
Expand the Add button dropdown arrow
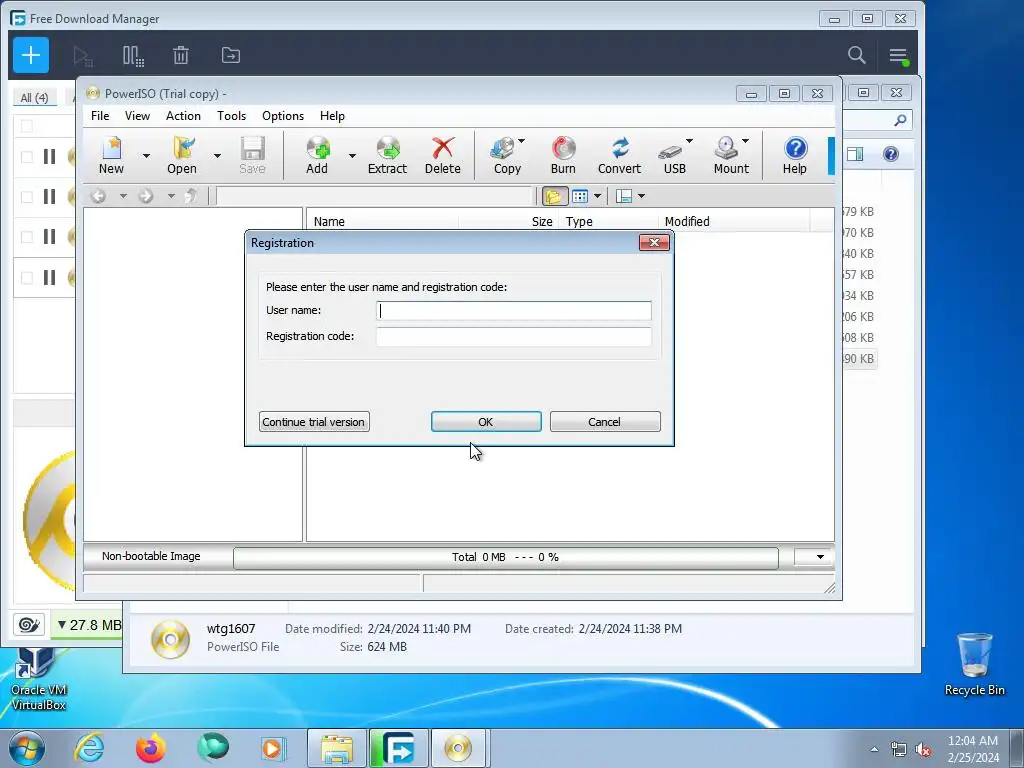352,155
